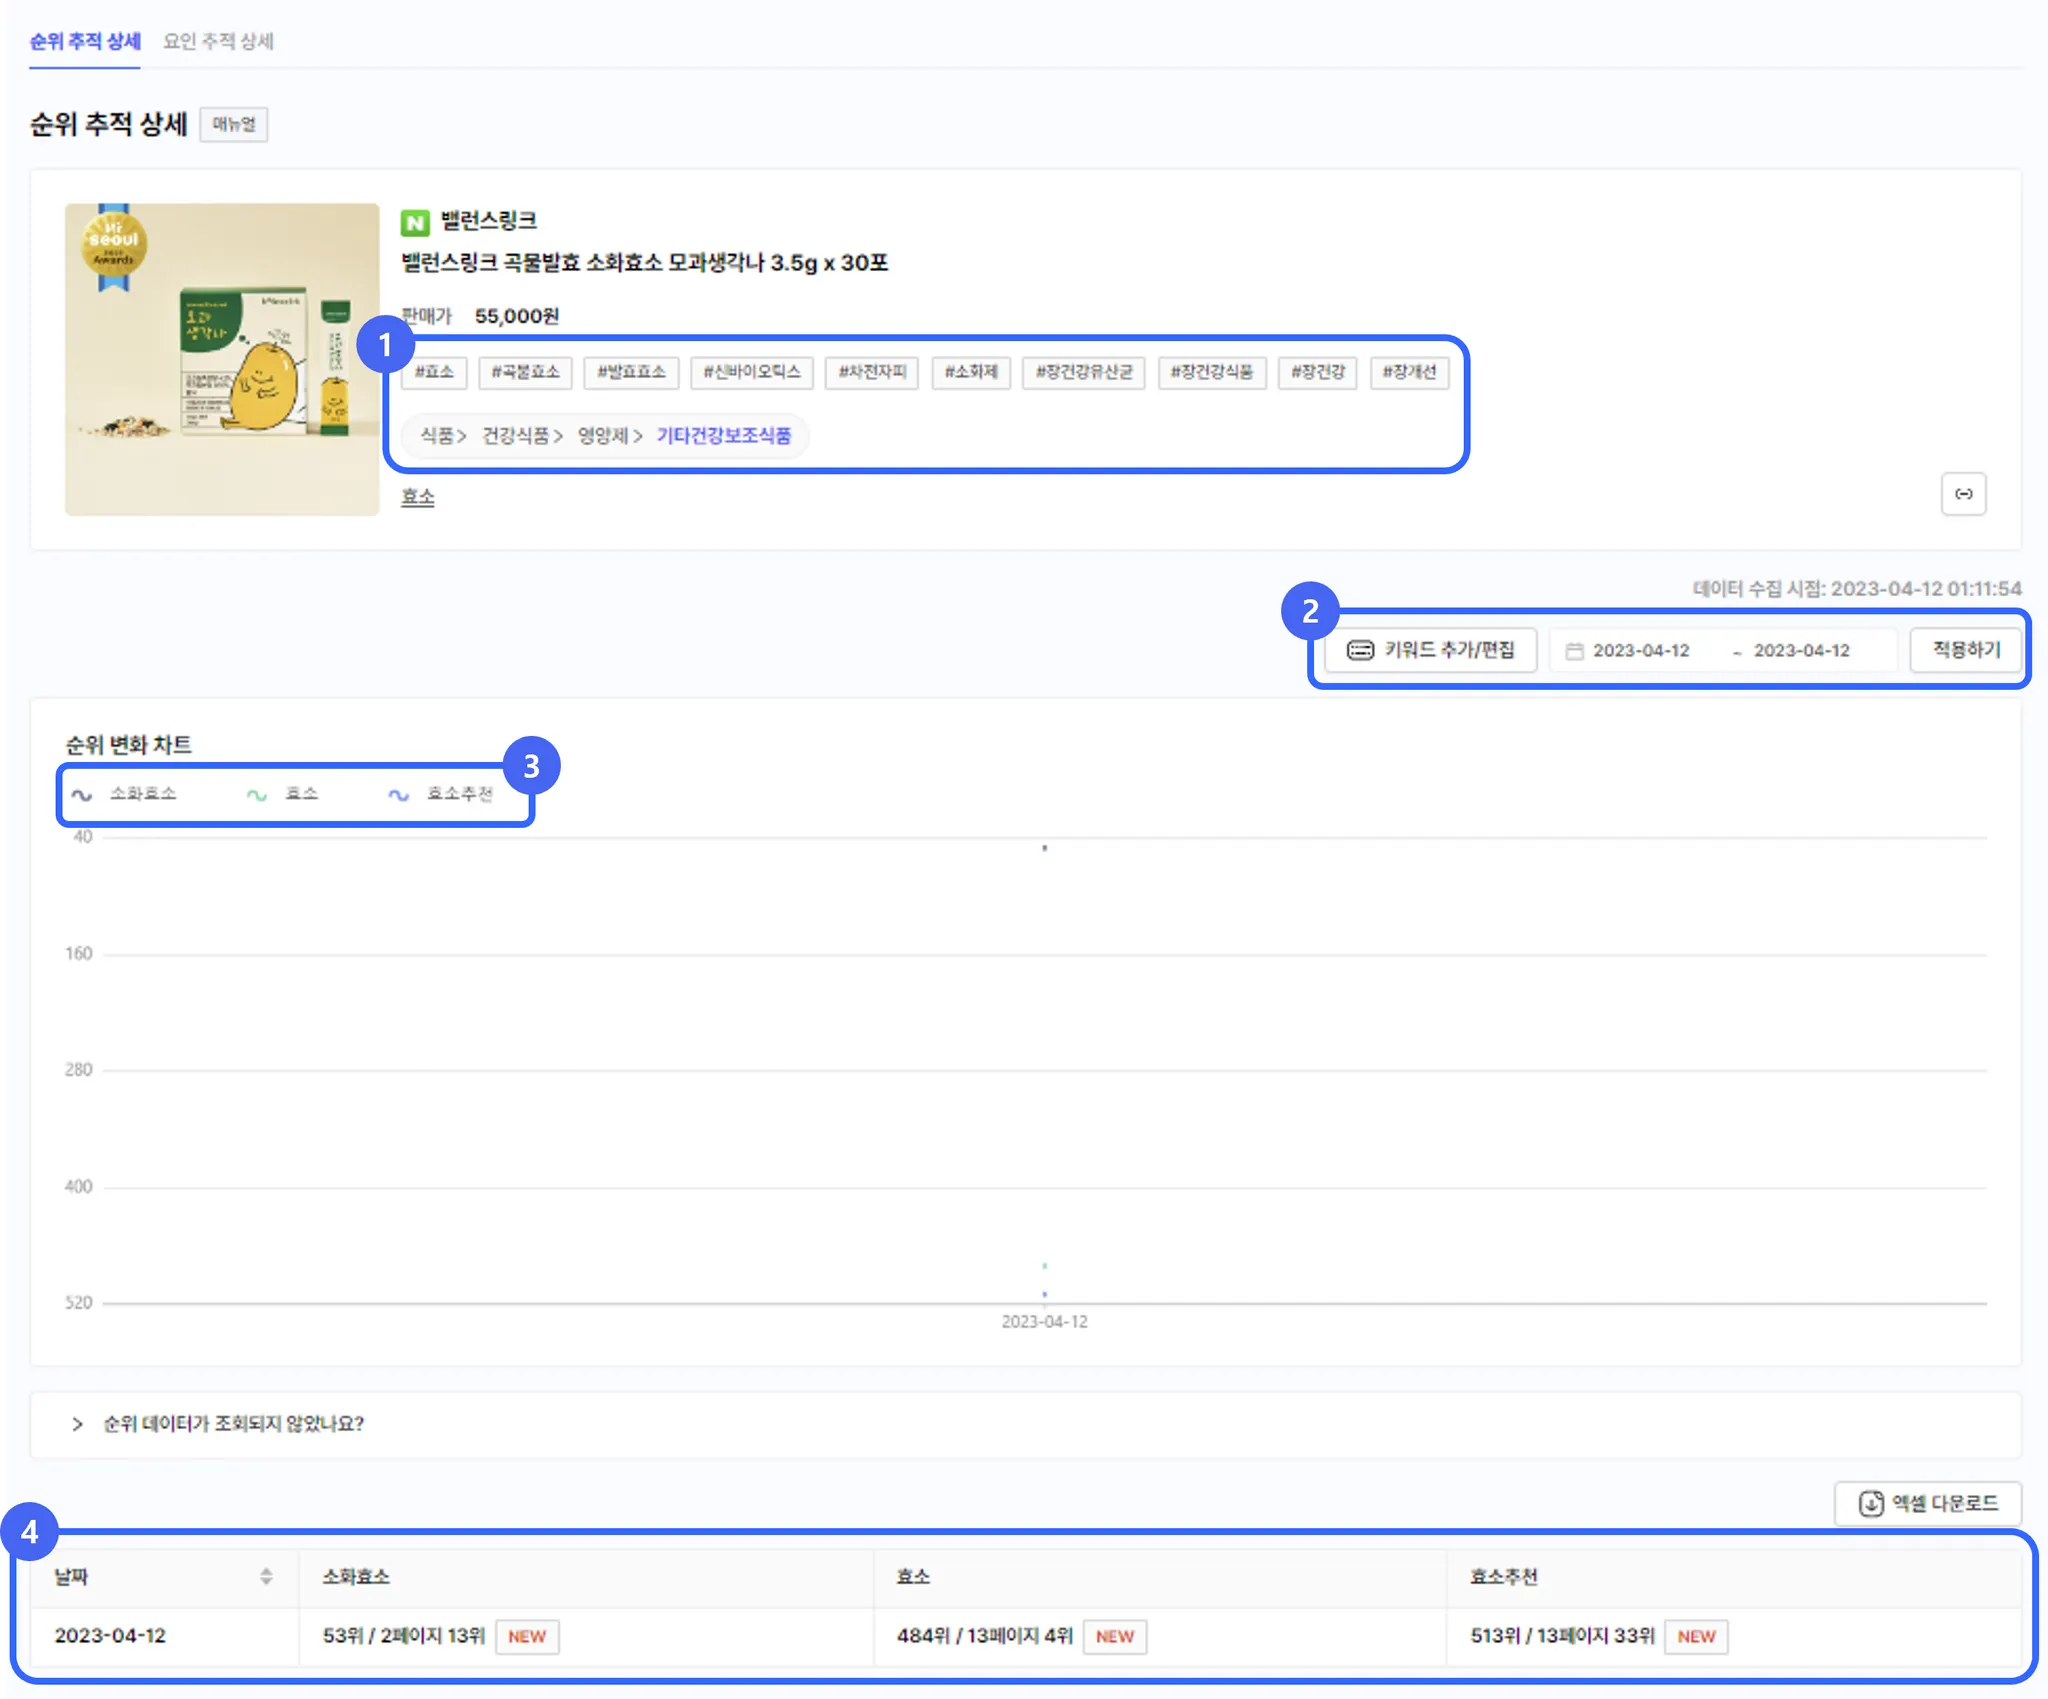Click the date column sort arrows
The image size is (2048, 1699).
[x=266, y=1577]
